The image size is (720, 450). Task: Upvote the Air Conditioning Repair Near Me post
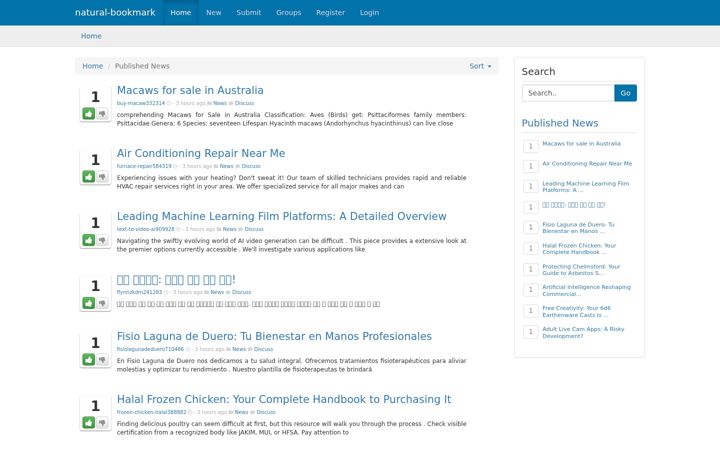[x=89, y=176]
